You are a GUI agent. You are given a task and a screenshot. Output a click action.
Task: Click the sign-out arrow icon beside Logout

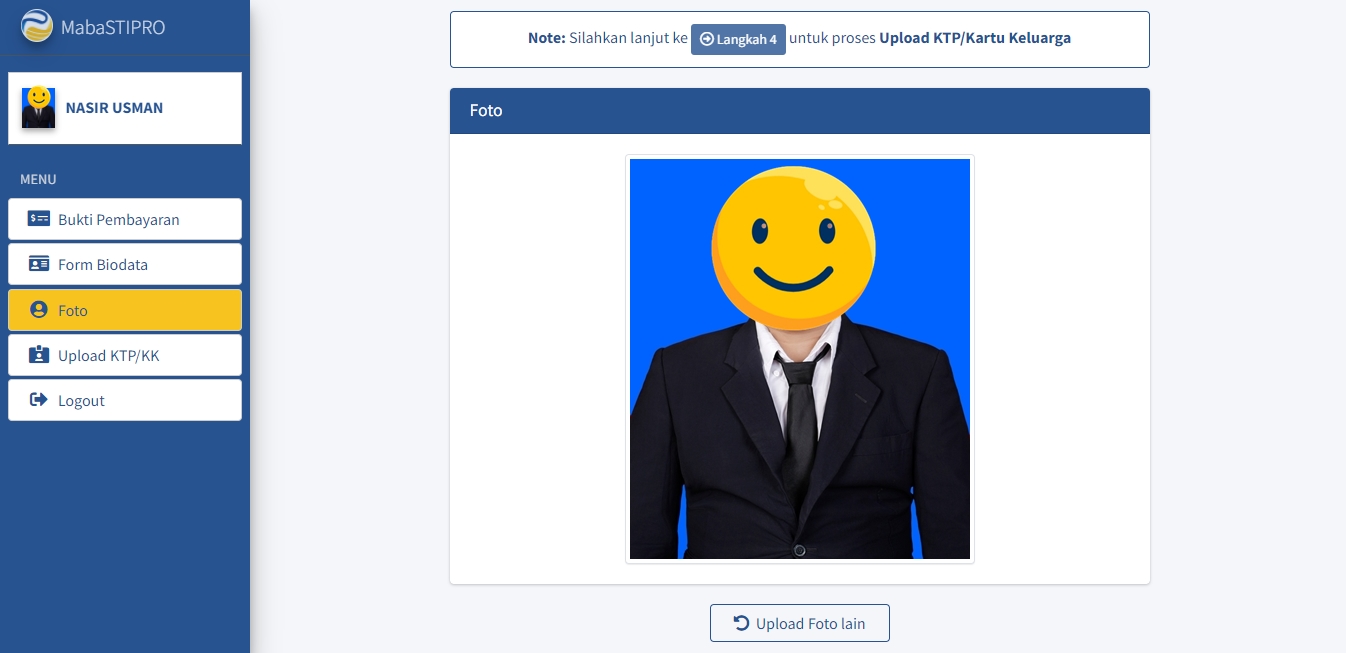point(39,400)
